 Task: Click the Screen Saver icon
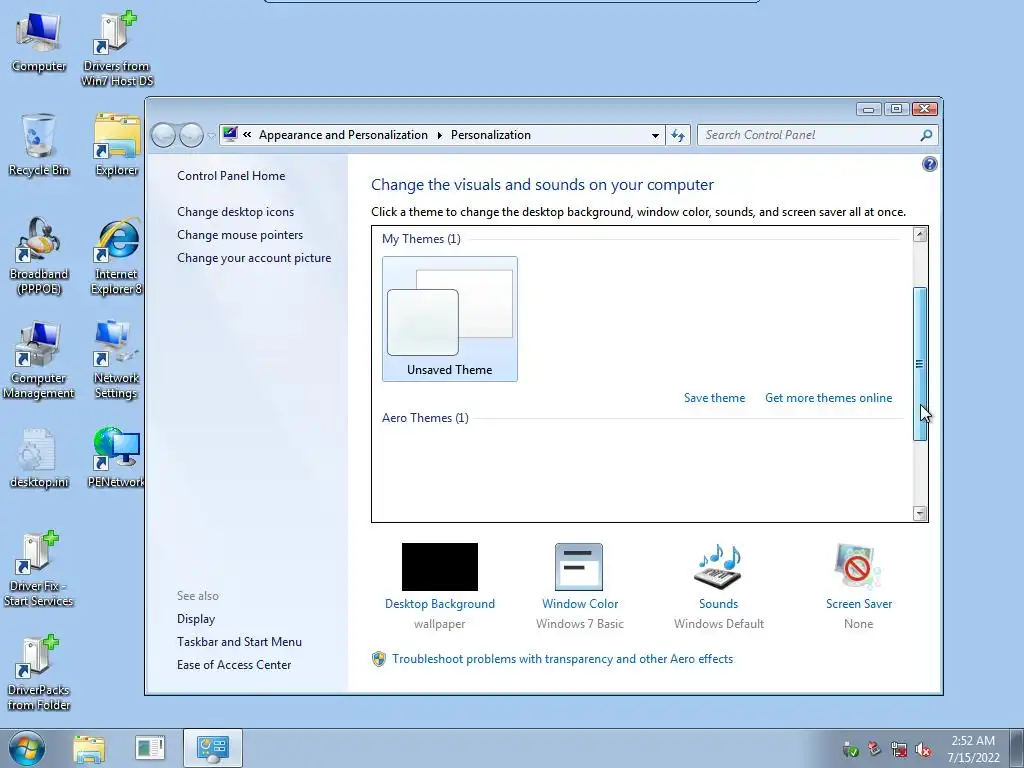(857, 567)
